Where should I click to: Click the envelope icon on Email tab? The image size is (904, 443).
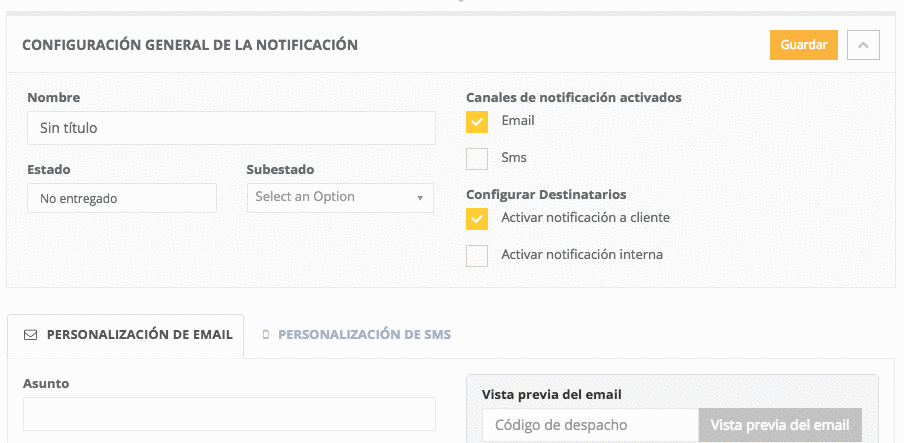[x=31, y=335]
